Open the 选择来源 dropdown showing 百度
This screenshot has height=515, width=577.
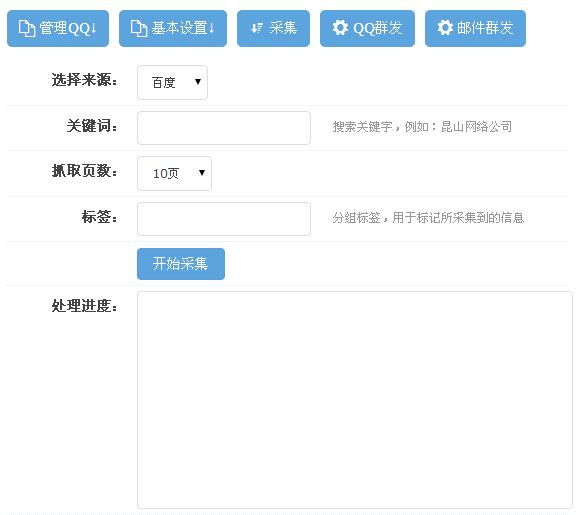click(172, 82)
